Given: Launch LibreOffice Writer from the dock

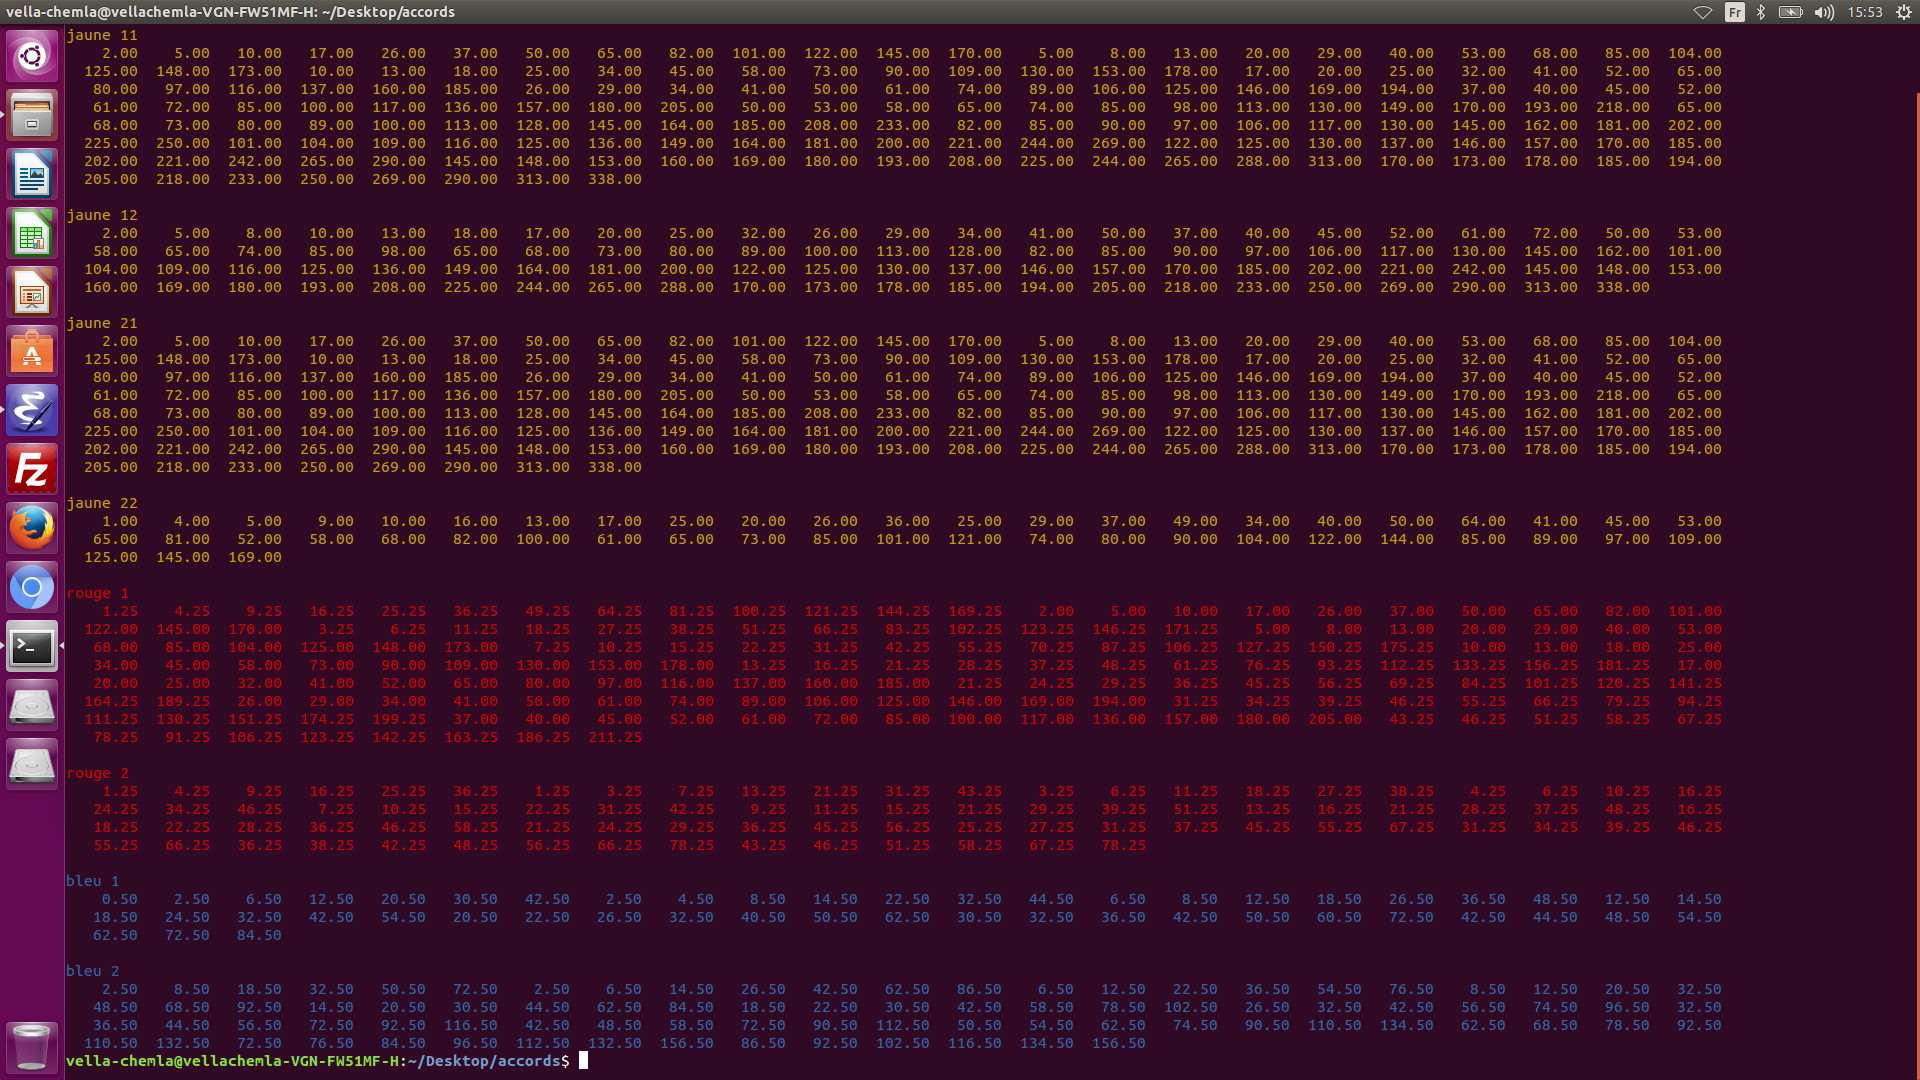Looking at the screenshot, I should 32,175.
